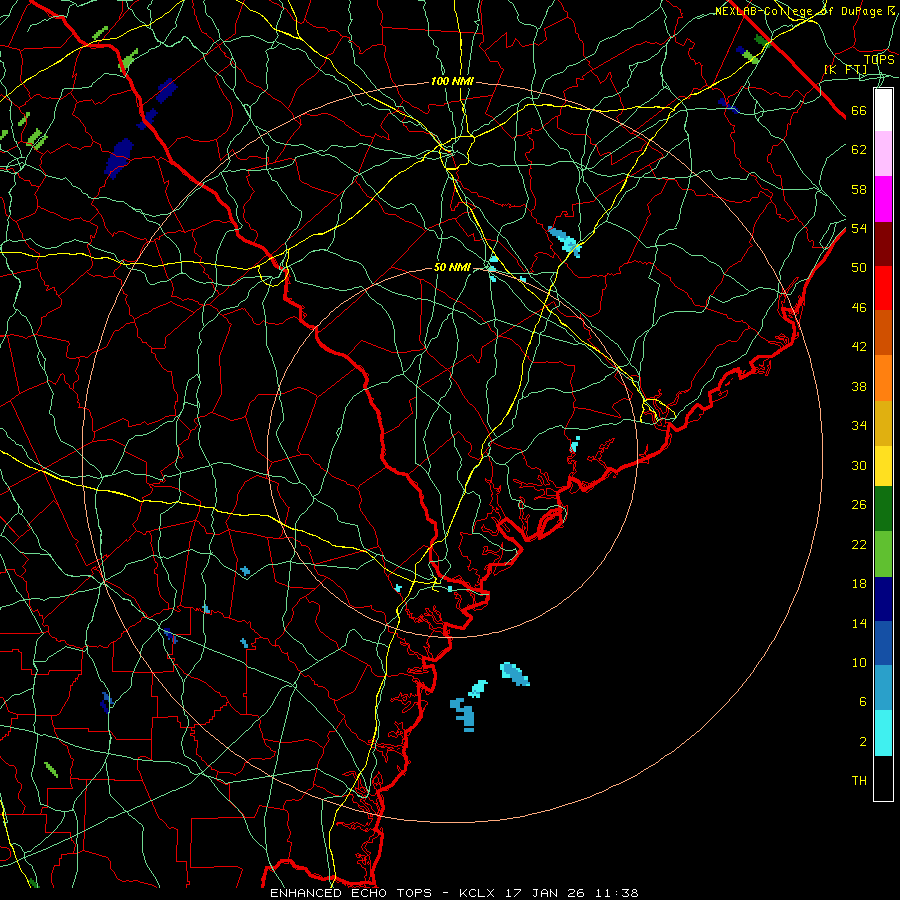Viewport: 900px width, 900px height.
Task: Click the '62' legend value
Action: (859, 150)
